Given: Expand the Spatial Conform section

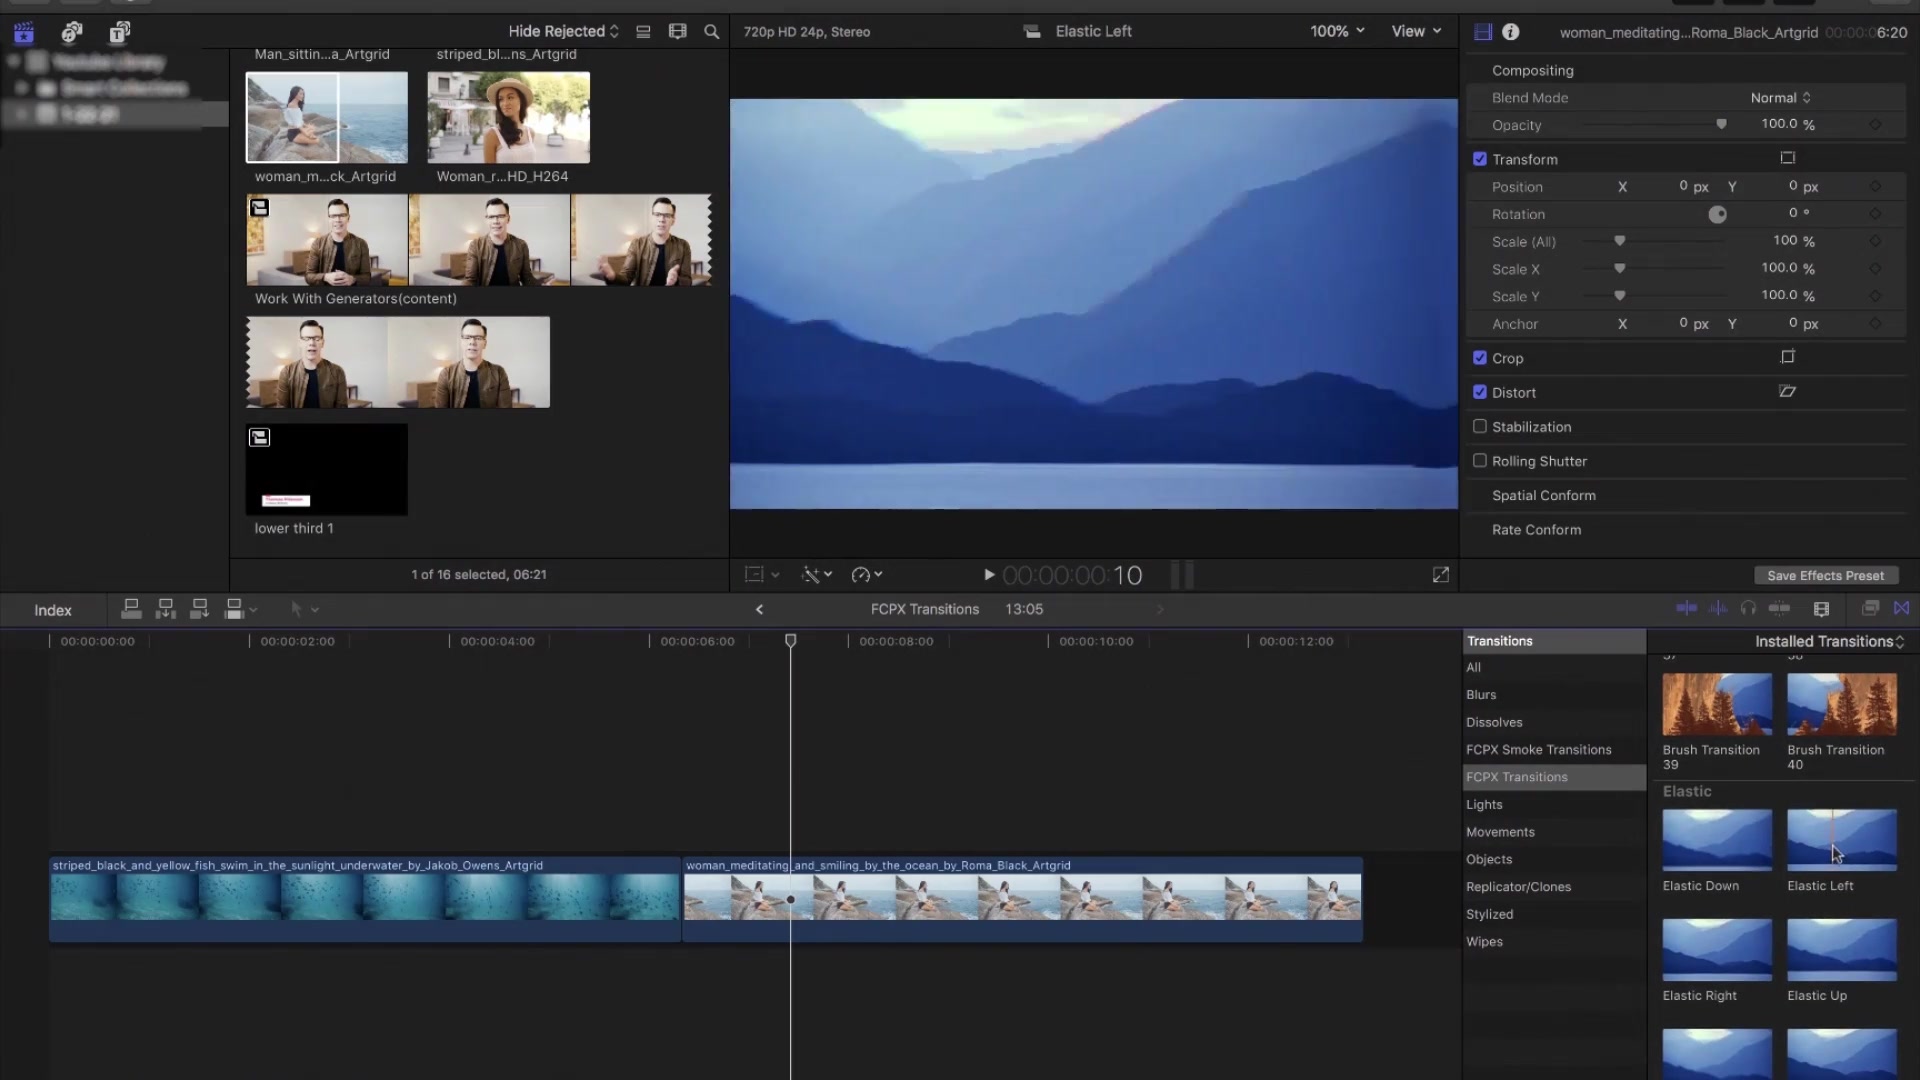Looking at the screenshot, I should click(1544, 495).
